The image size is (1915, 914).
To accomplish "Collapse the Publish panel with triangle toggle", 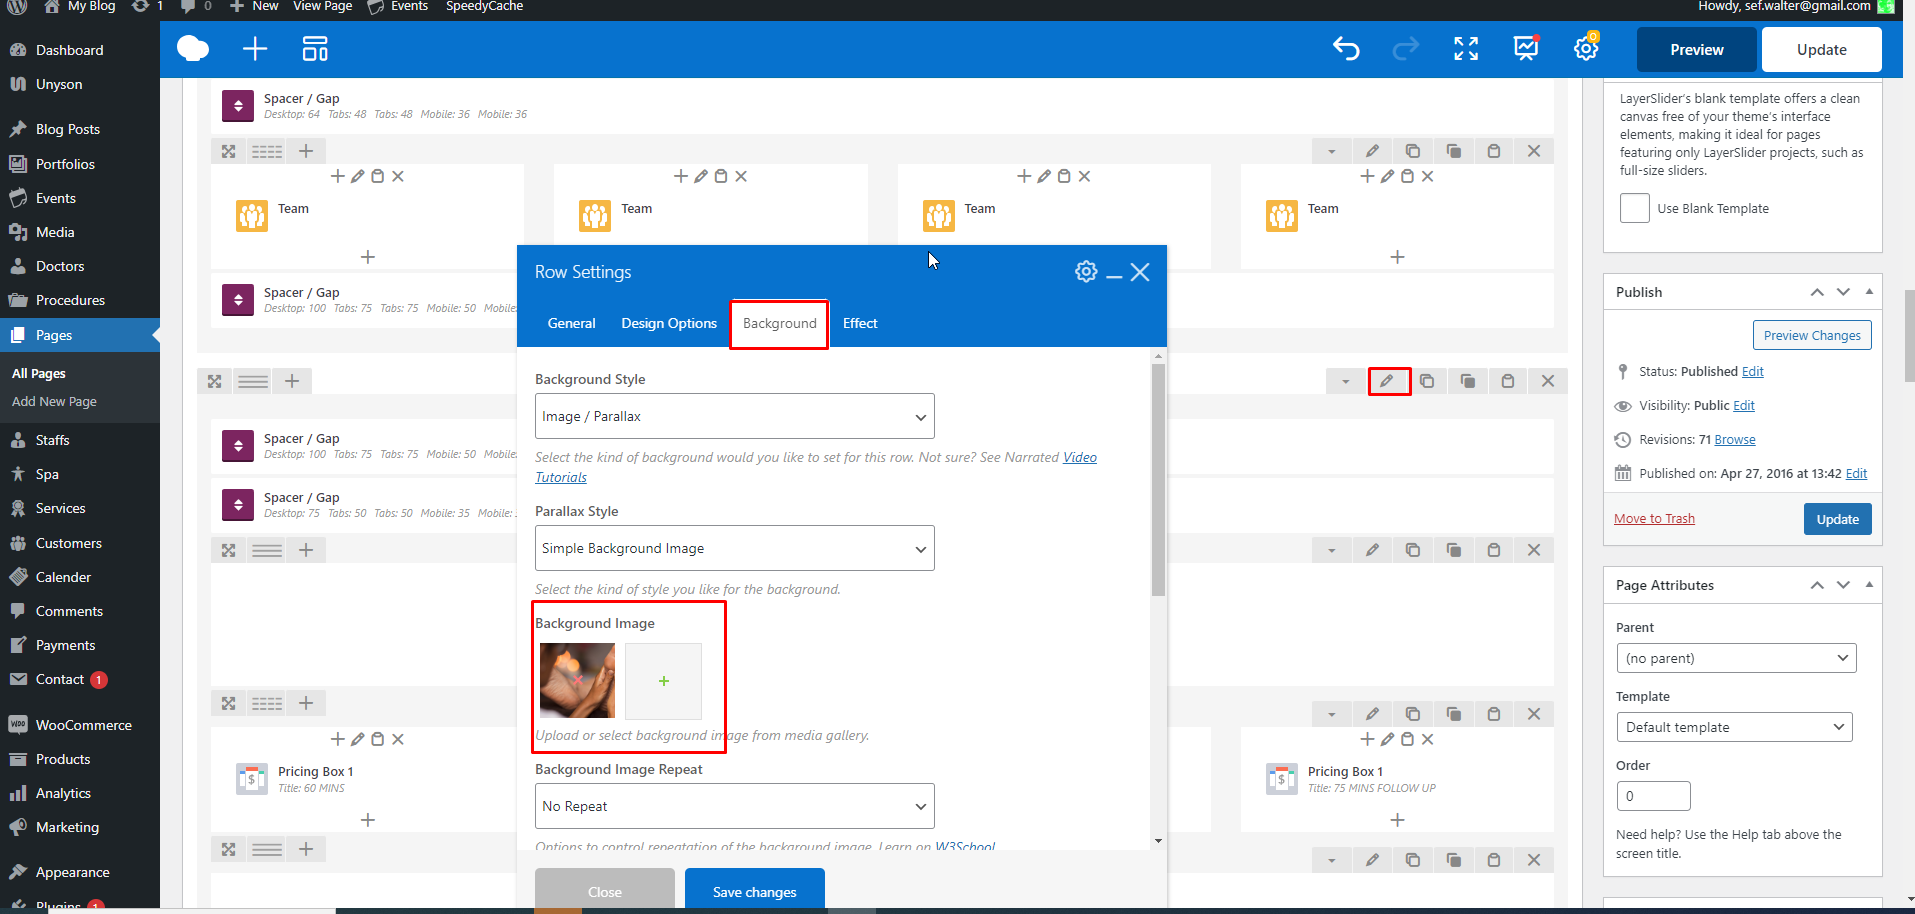I will pos(1869,291).
